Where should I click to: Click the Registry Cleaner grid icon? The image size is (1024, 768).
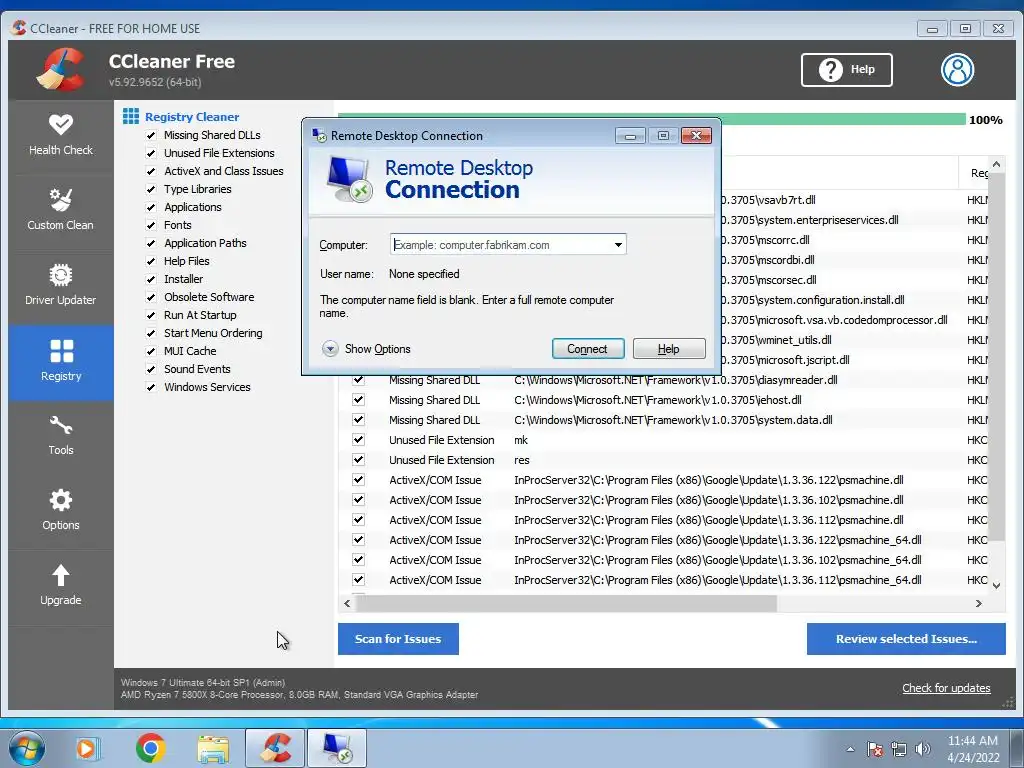pos(131,116)
